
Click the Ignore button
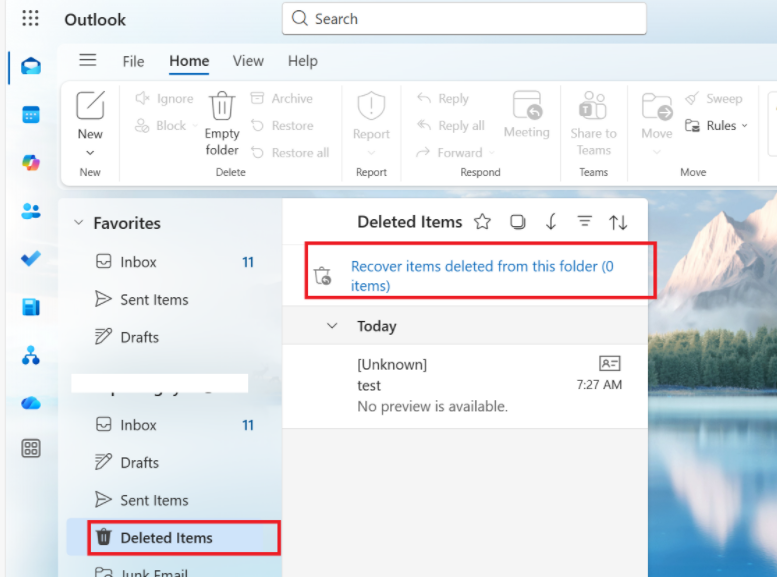(x=164, y=98)
